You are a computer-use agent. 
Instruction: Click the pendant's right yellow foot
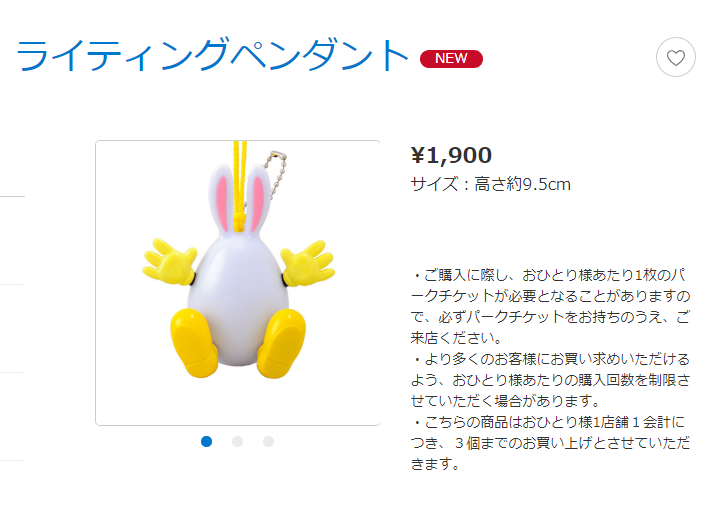(x=281, y=343)
